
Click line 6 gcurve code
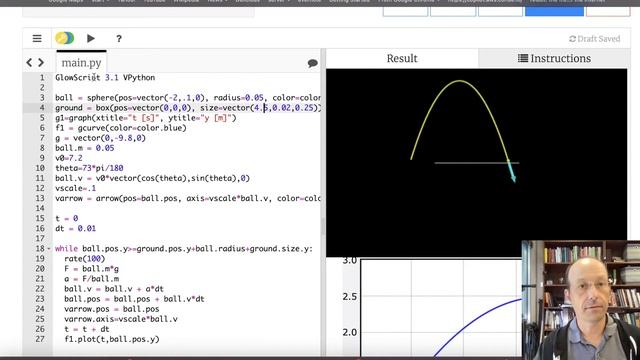tap(121, 128)
